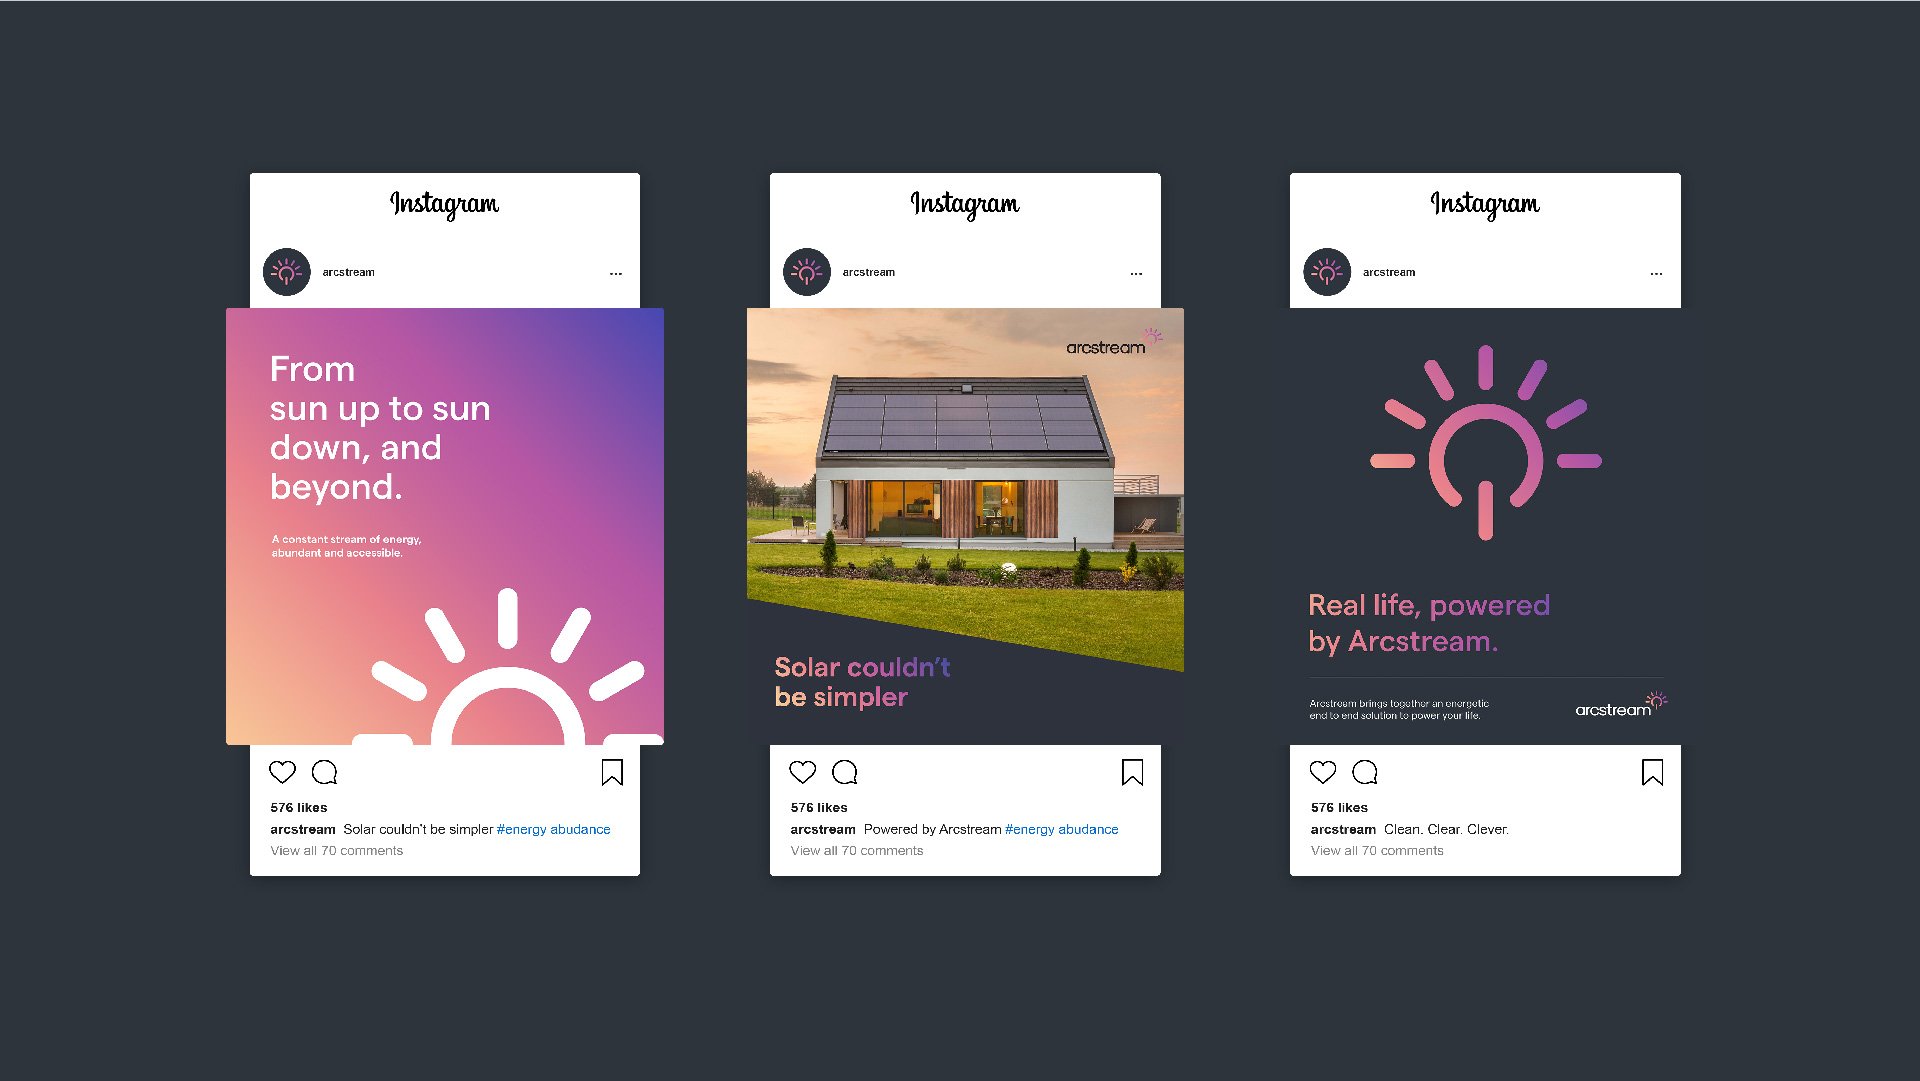Click the hashtag link under Powered by Arcstream
The width and height of the screenshot is (1920, 1081).
click(x=1061, y=829)
